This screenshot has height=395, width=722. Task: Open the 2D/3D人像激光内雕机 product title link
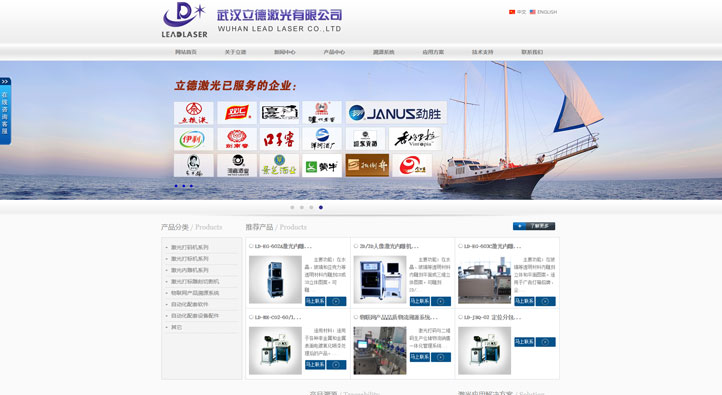click(x=389, y=246)
